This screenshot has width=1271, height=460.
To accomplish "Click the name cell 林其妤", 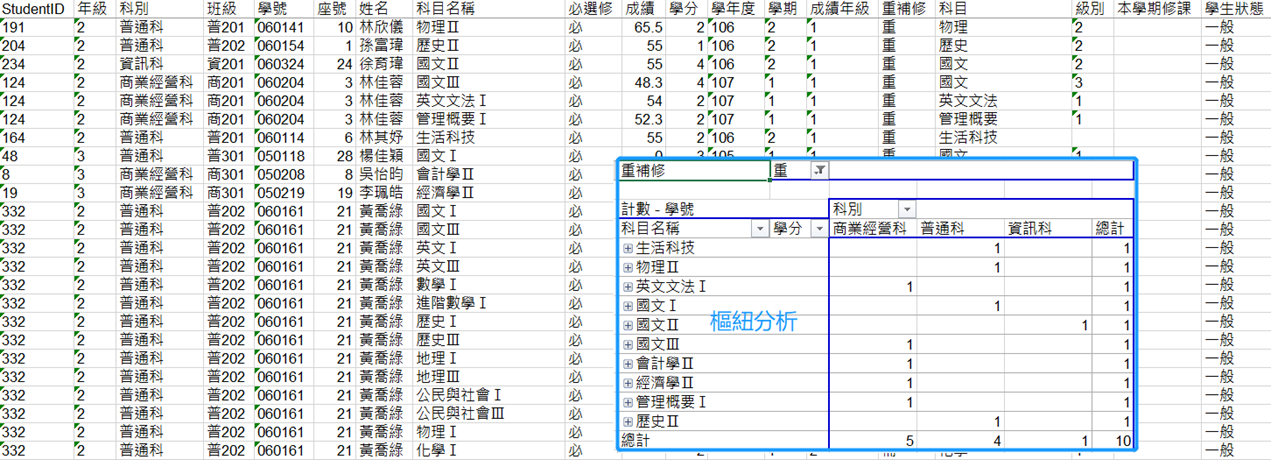I will click(x=384, y=137).
